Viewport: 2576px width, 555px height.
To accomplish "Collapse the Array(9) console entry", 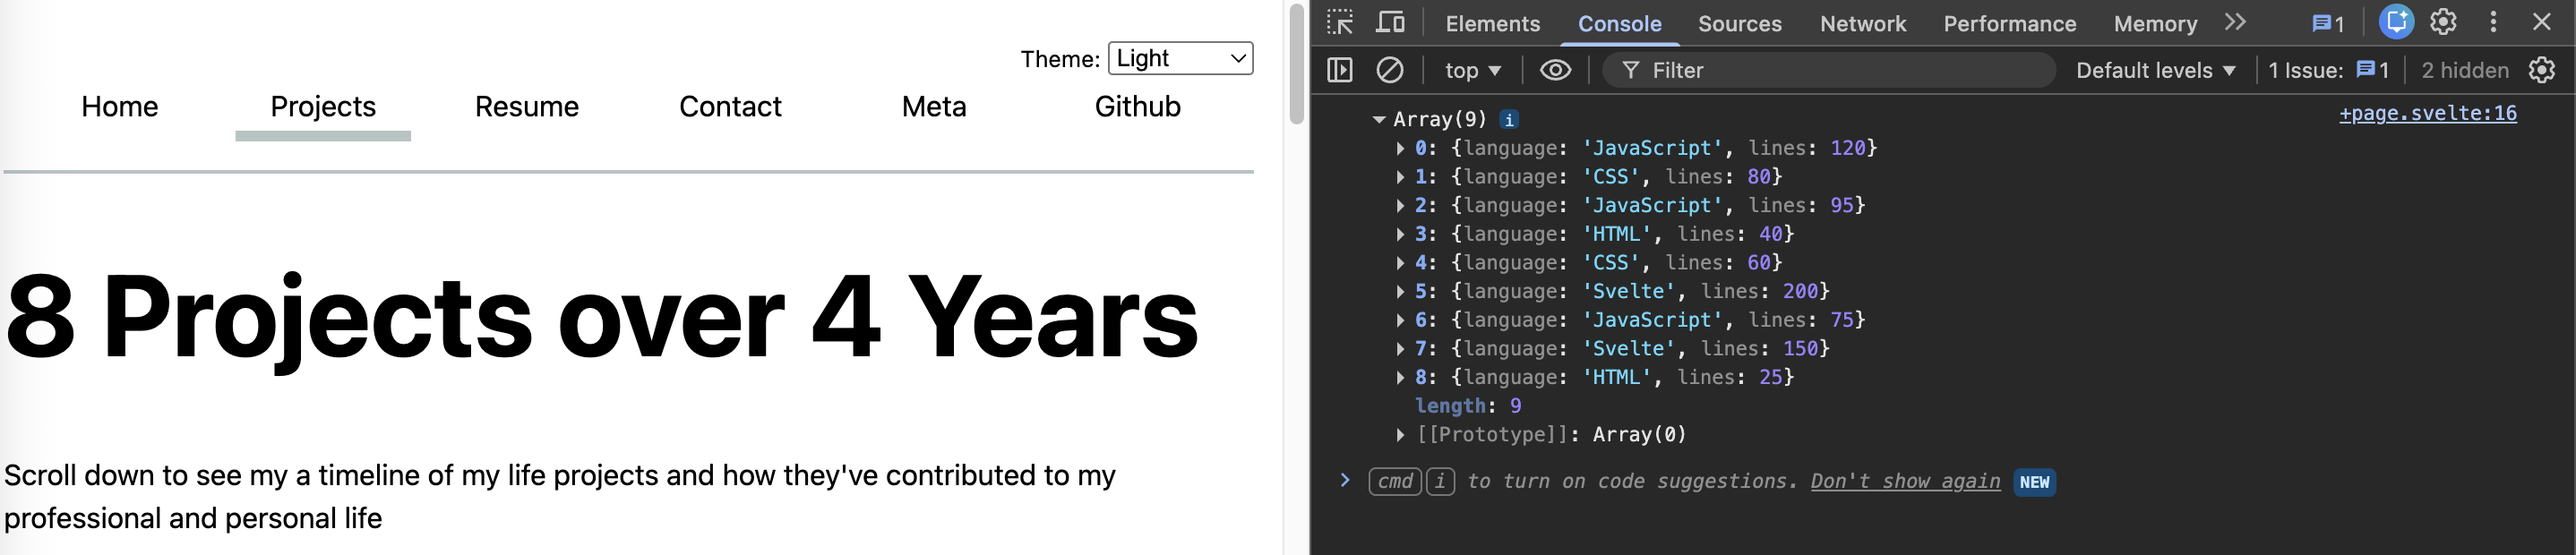I will (x=1379, y=120).
